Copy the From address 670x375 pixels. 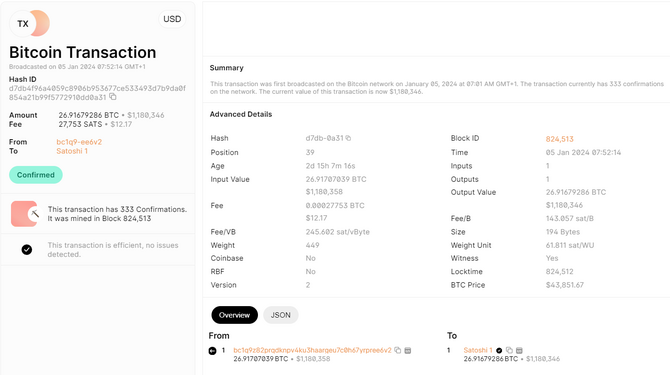[398, 350]
